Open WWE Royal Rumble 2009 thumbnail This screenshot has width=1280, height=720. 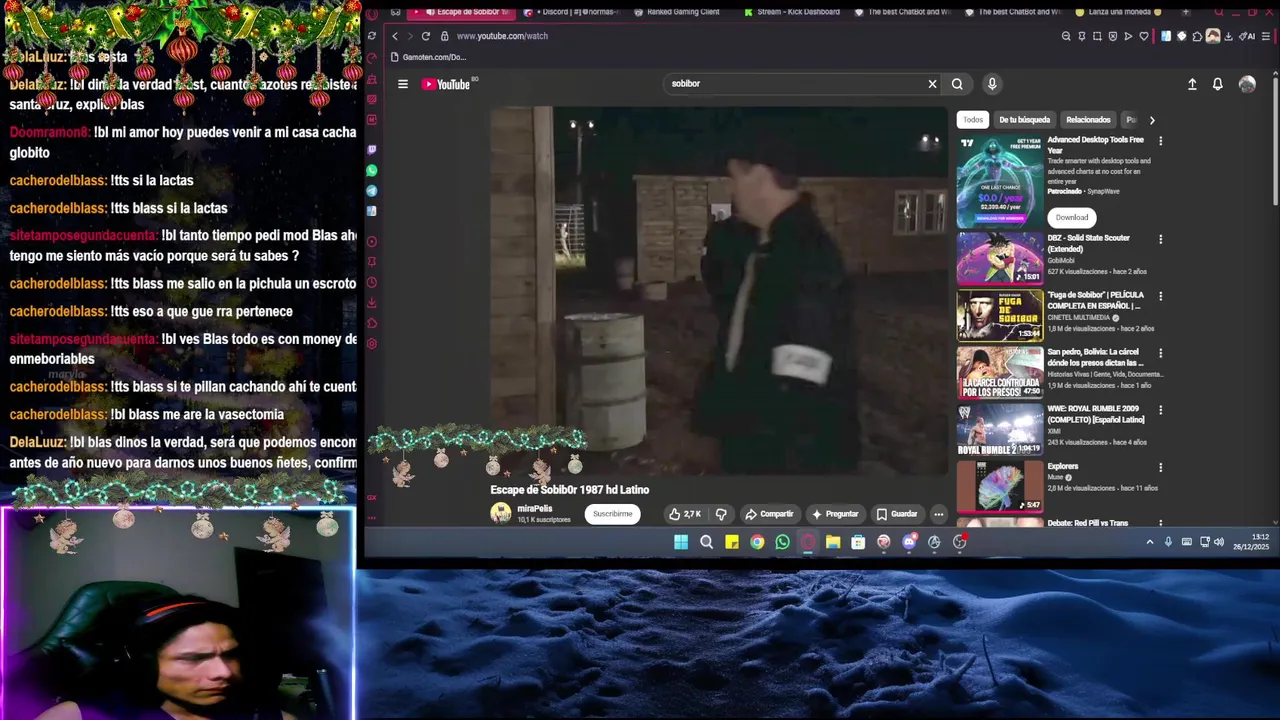[1000, 430]
